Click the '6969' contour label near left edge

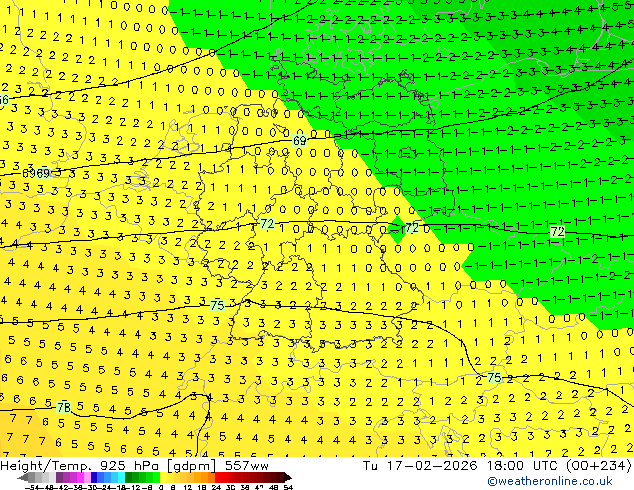[36, 173]
